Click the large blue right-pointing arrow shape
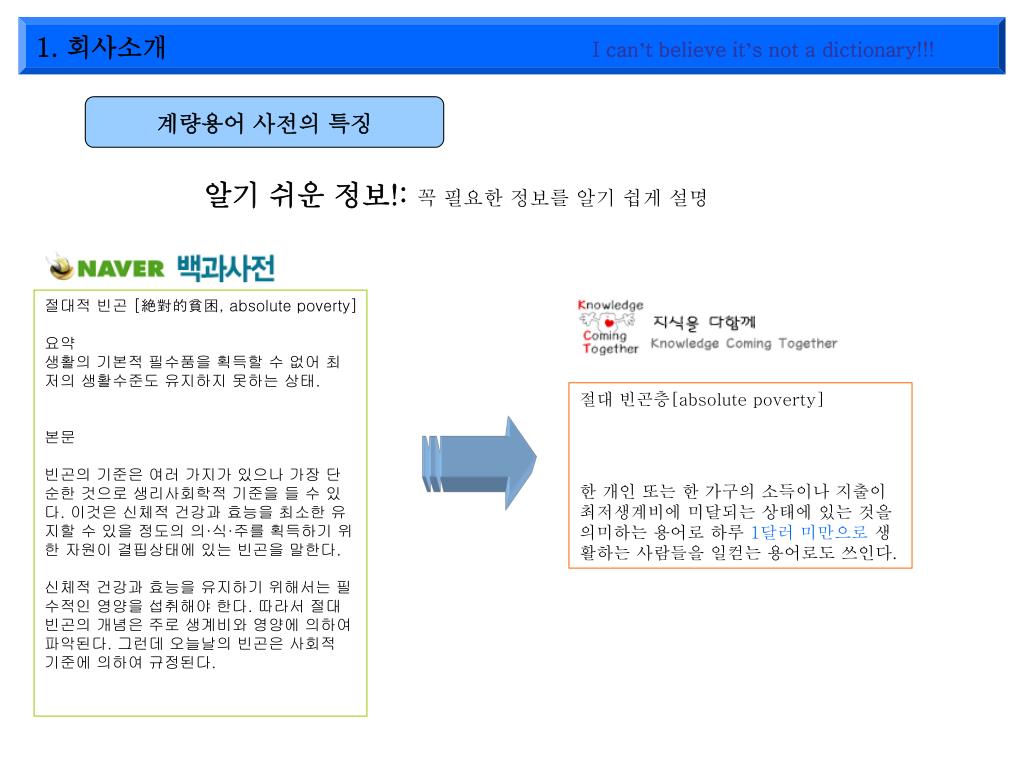Viewport: 1024px width, 768px height. [479, 462]
